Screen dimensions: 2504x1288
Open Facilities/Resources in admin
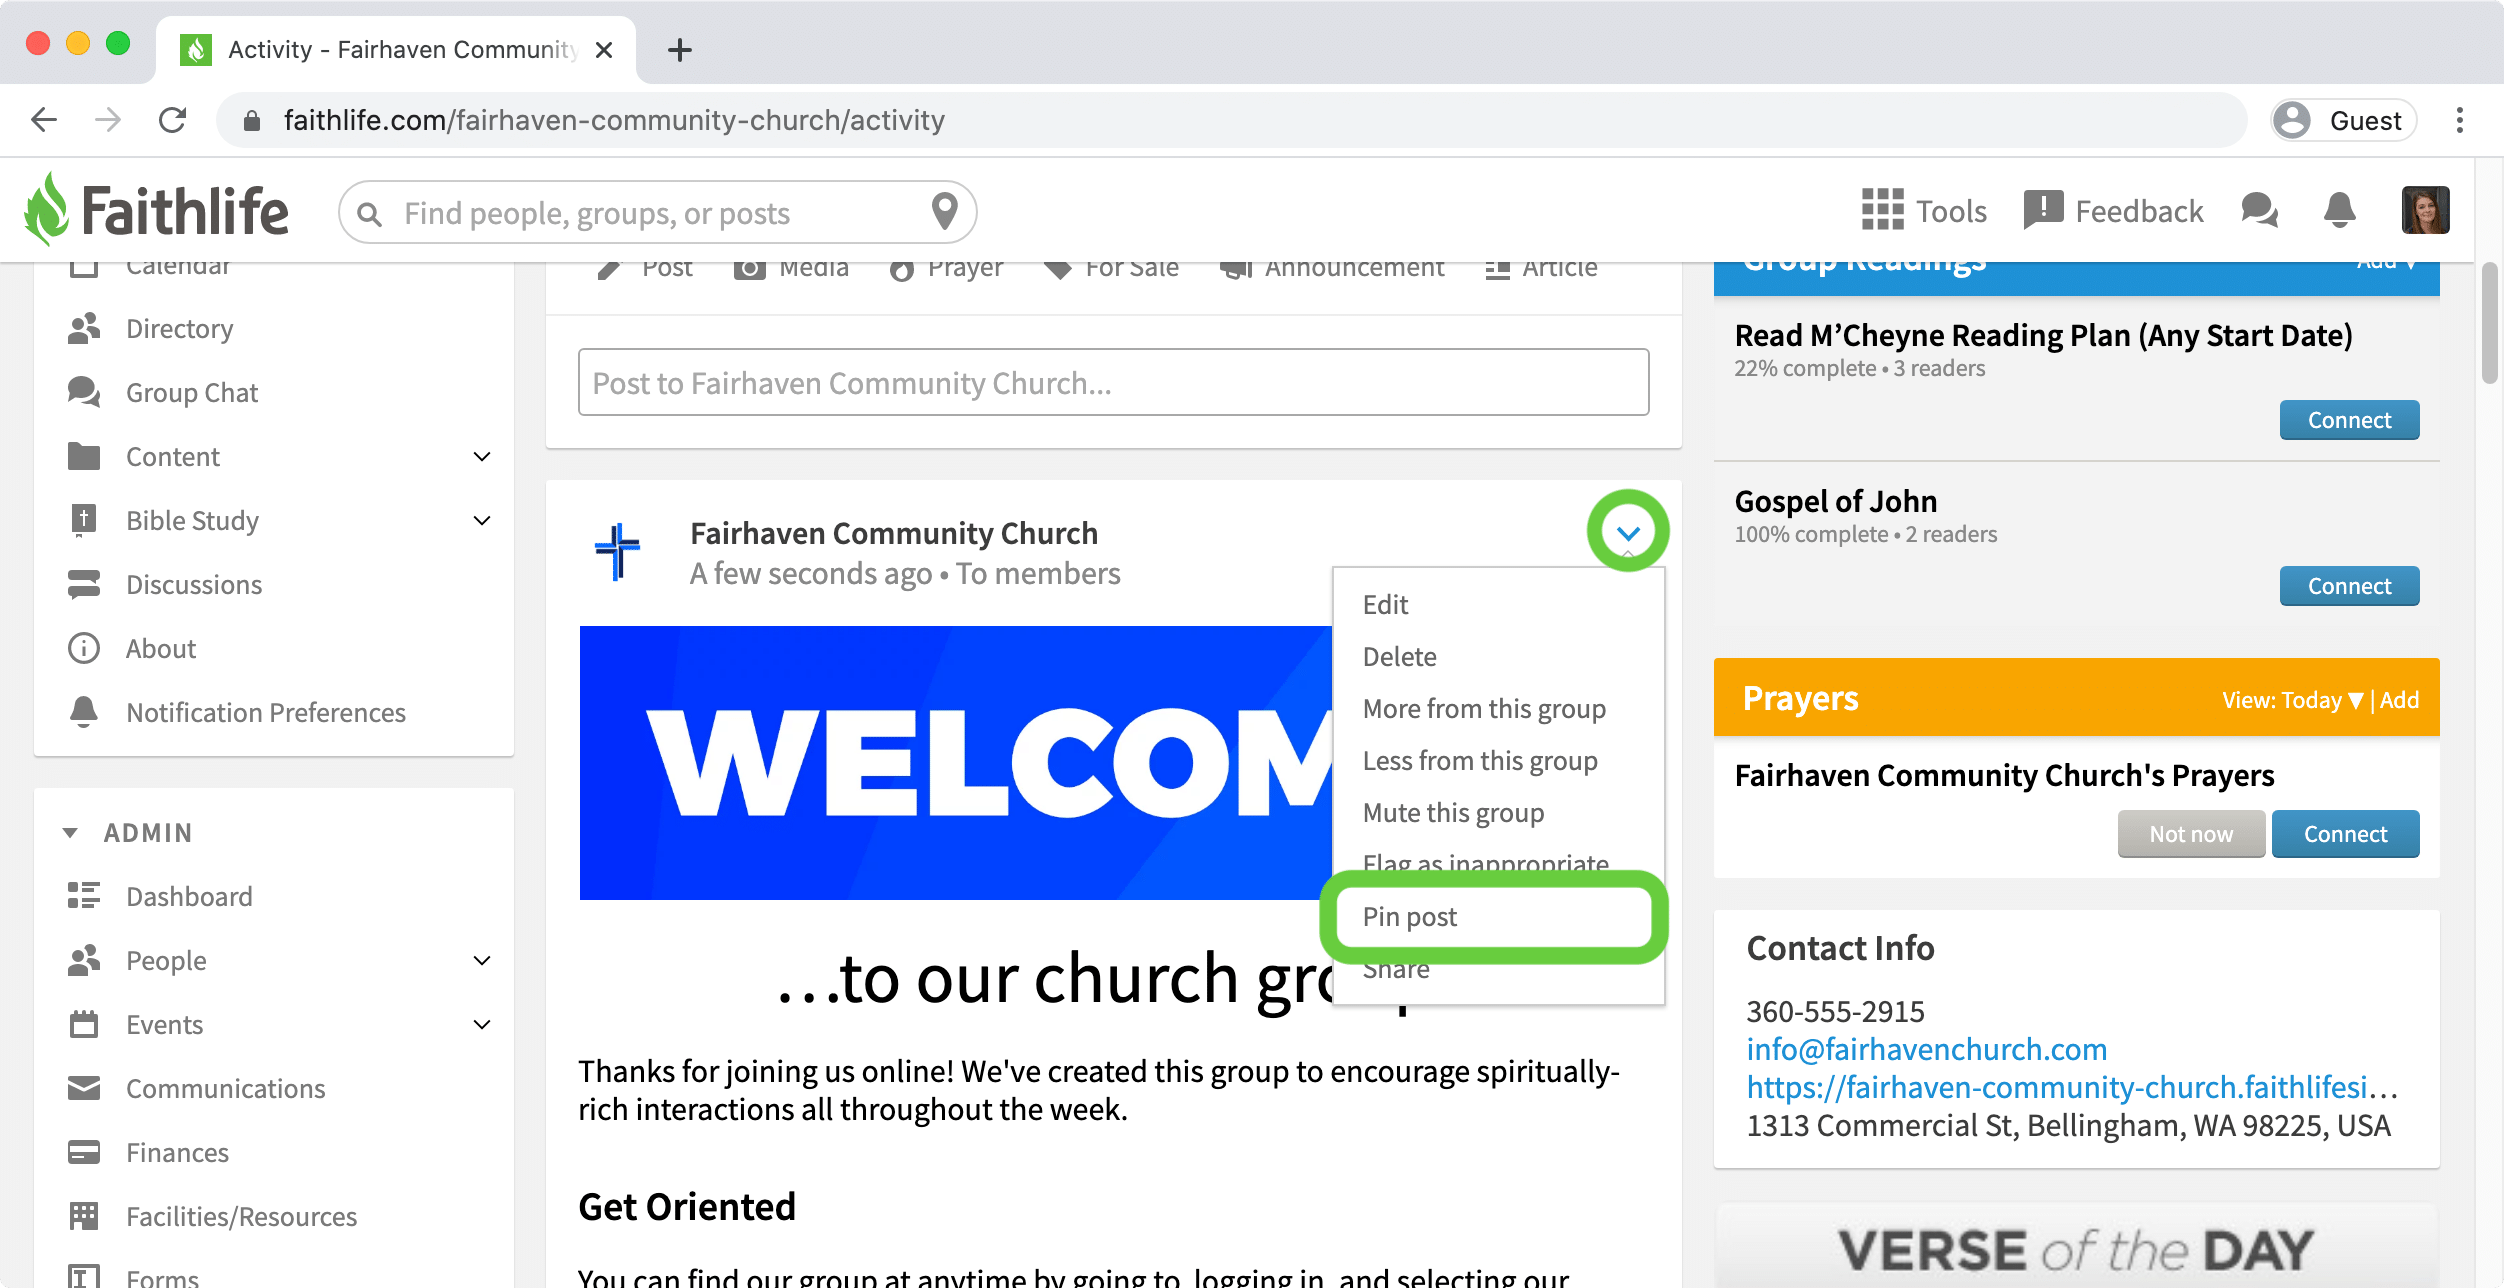point(241,1216)
